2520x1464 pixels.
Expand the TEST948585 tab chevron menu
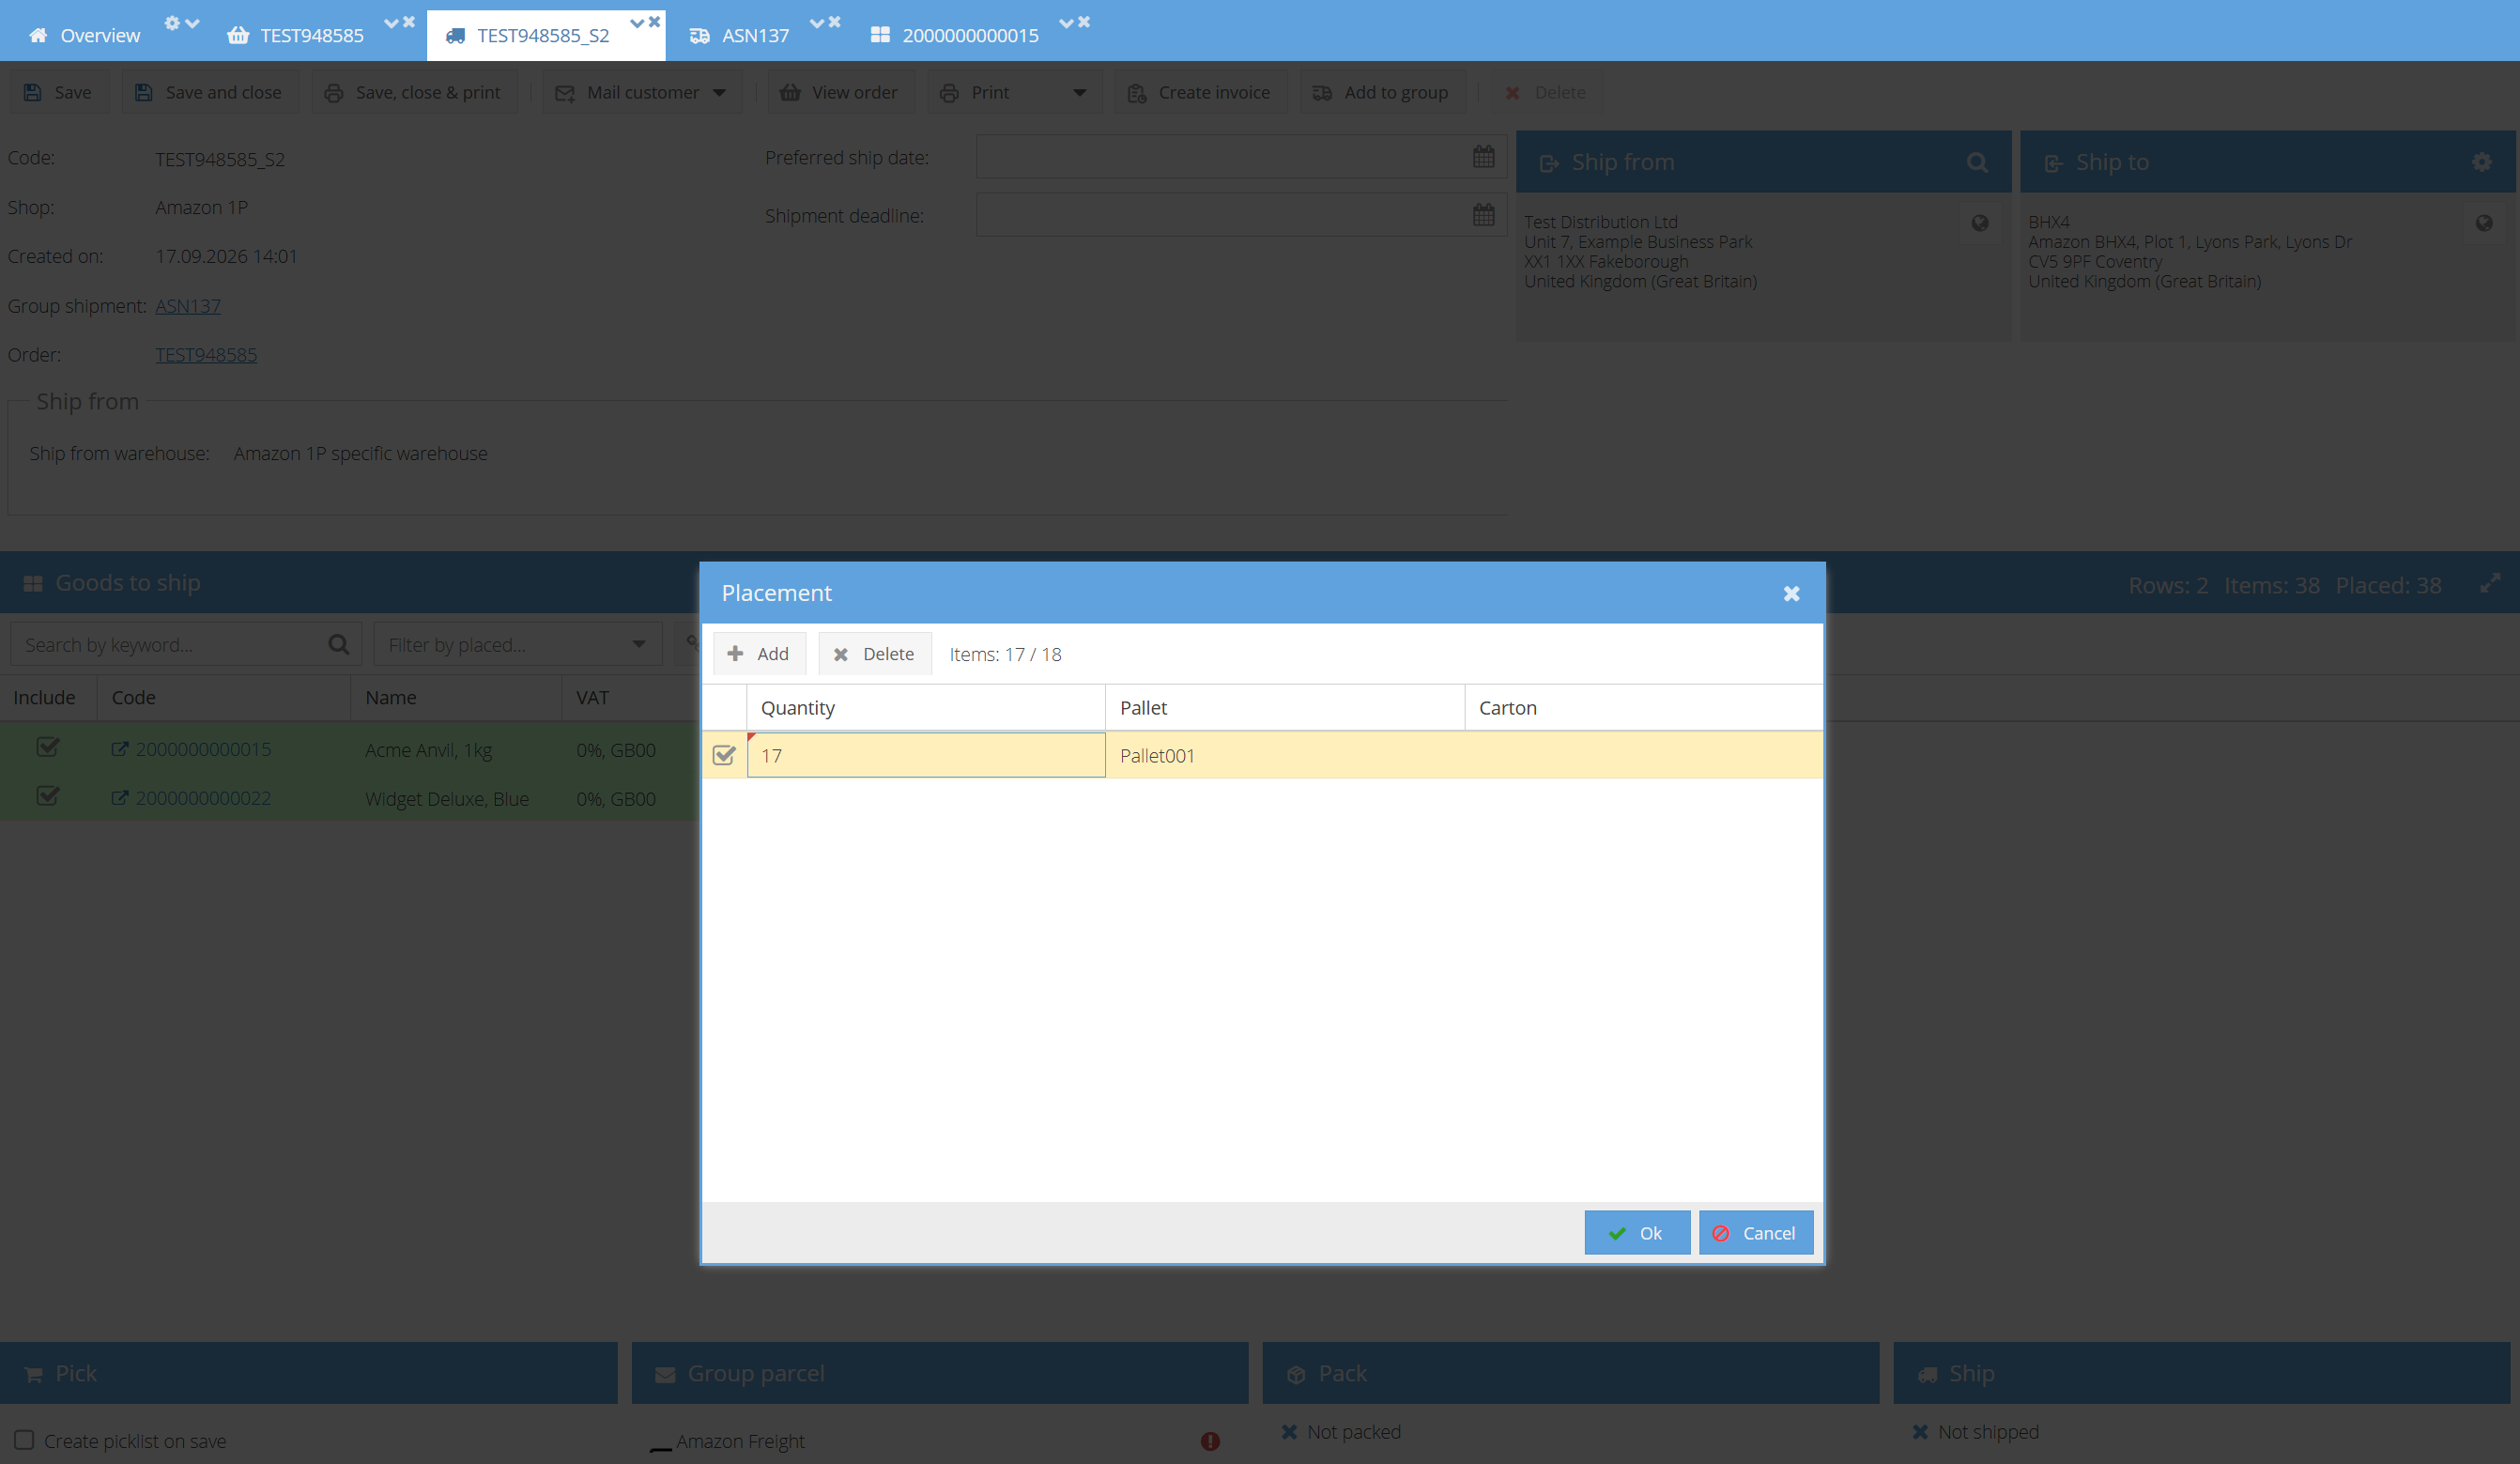pyautogui.click(x=391, y=23)
